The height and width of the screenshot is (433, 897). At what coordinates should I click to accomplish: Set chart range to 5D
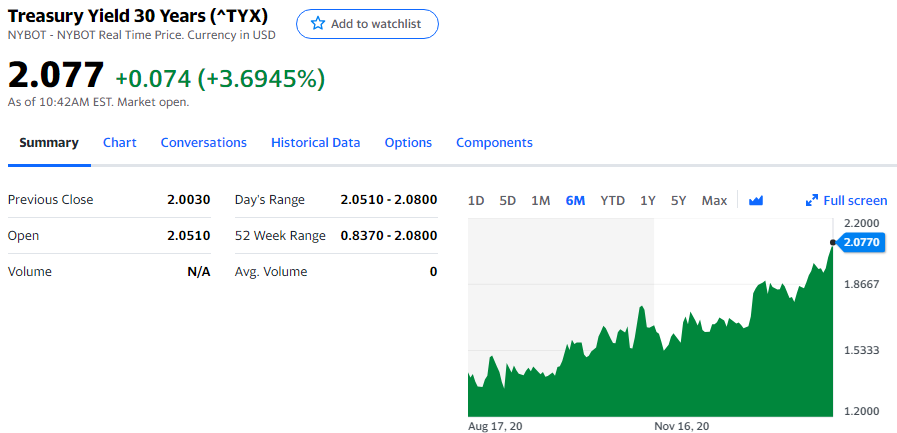coord(508,200)
